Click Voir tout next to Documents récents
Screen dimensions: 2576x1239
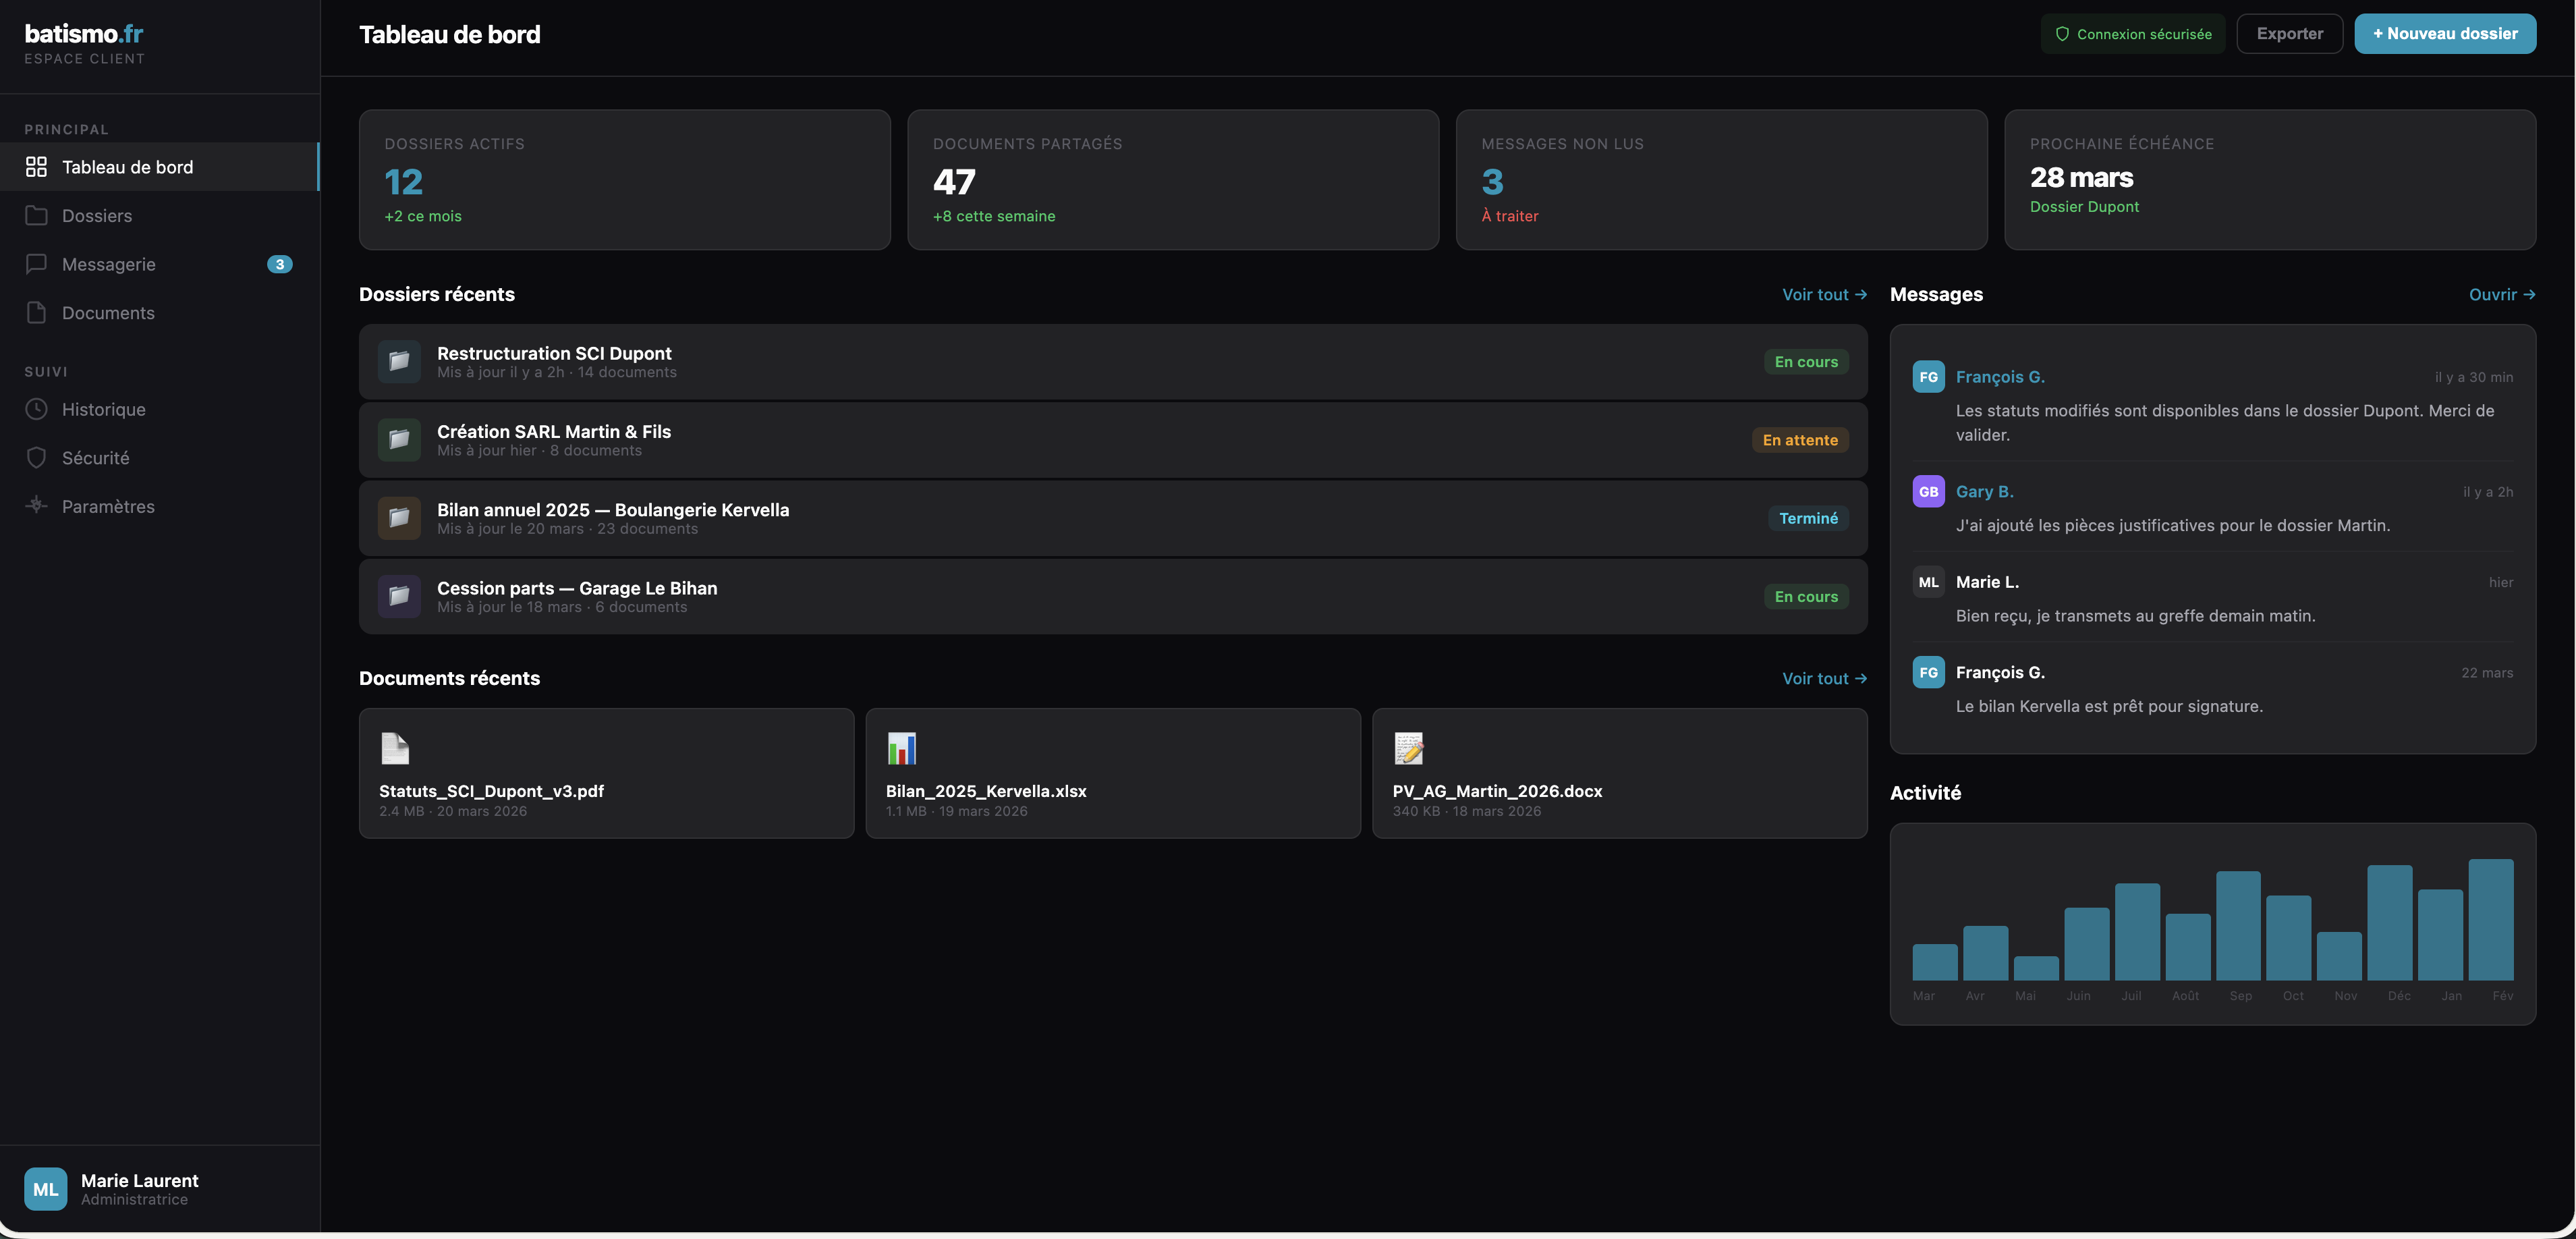1823,679
